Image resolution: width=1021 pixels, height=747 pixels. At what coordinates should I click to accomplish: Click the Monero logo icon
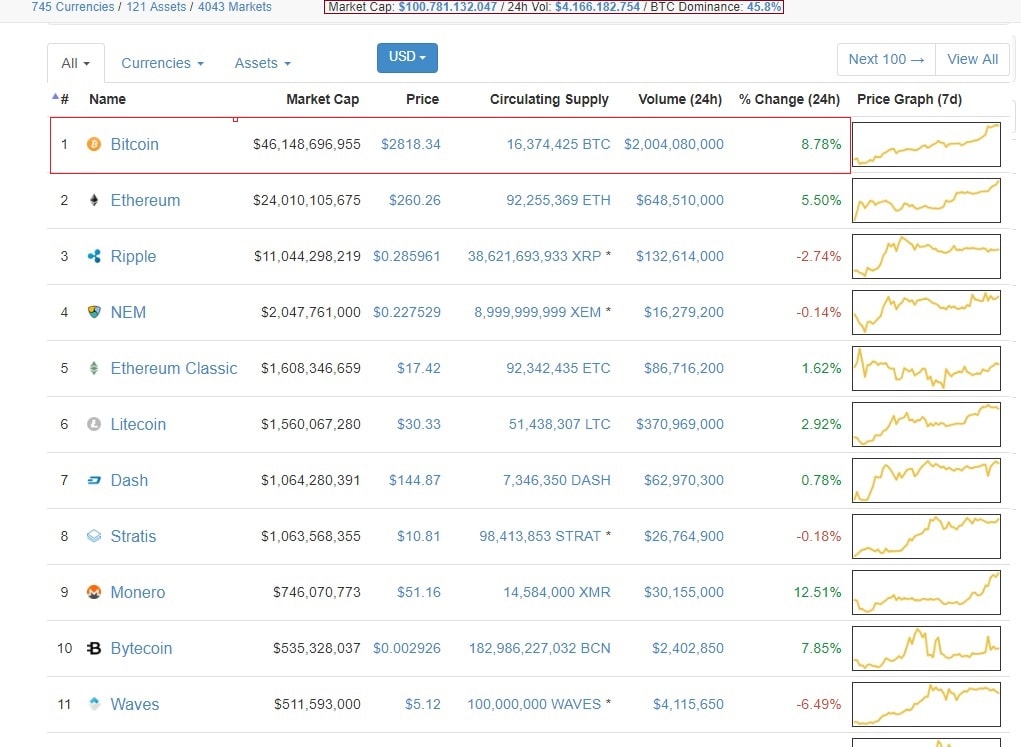click(x=94, y=592)
